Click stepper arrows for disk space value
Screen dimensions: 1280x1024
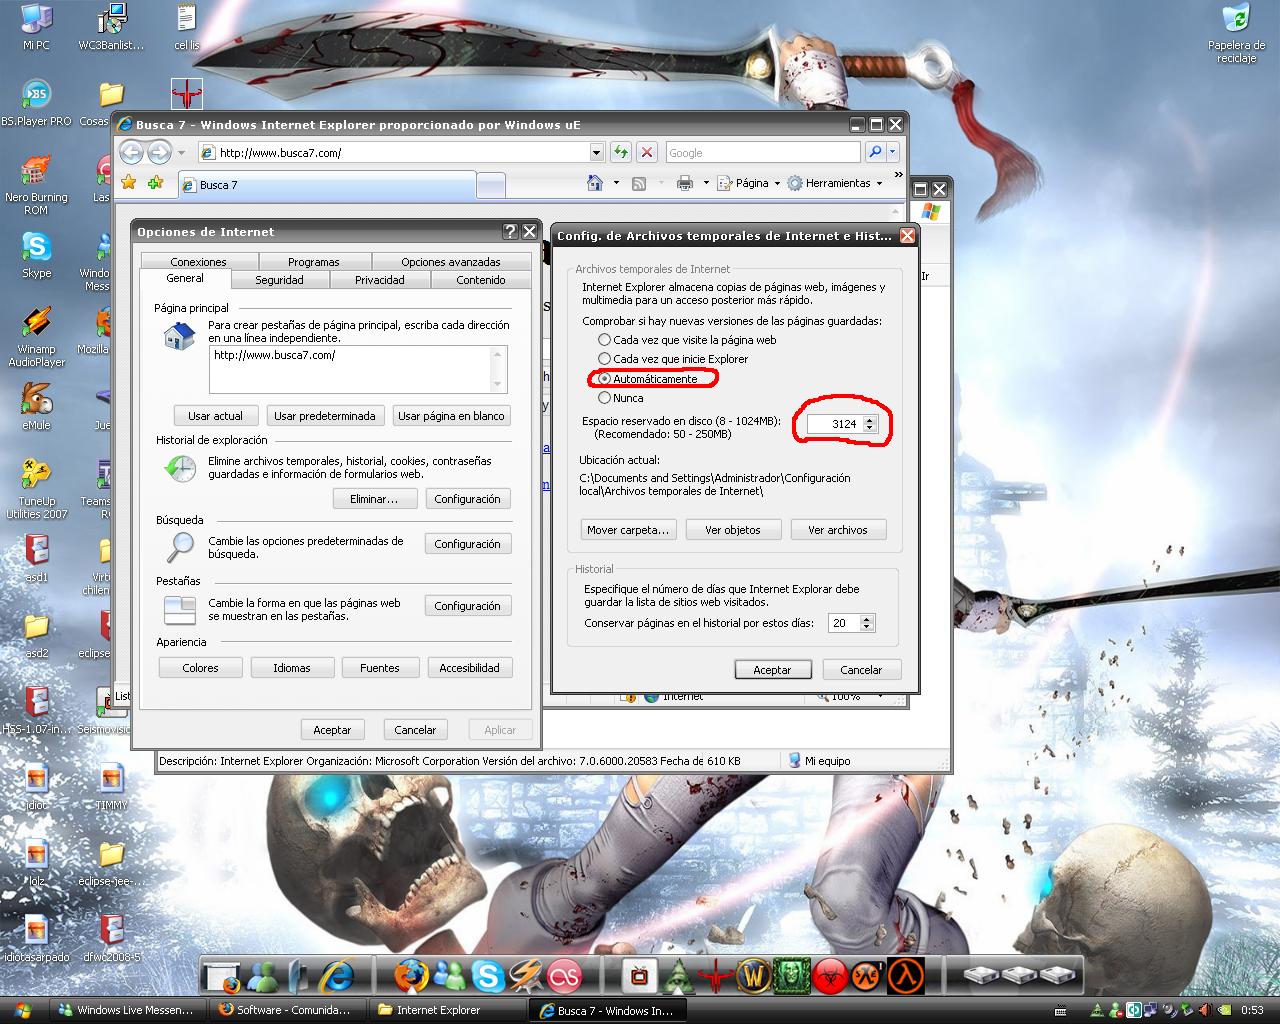869,424
